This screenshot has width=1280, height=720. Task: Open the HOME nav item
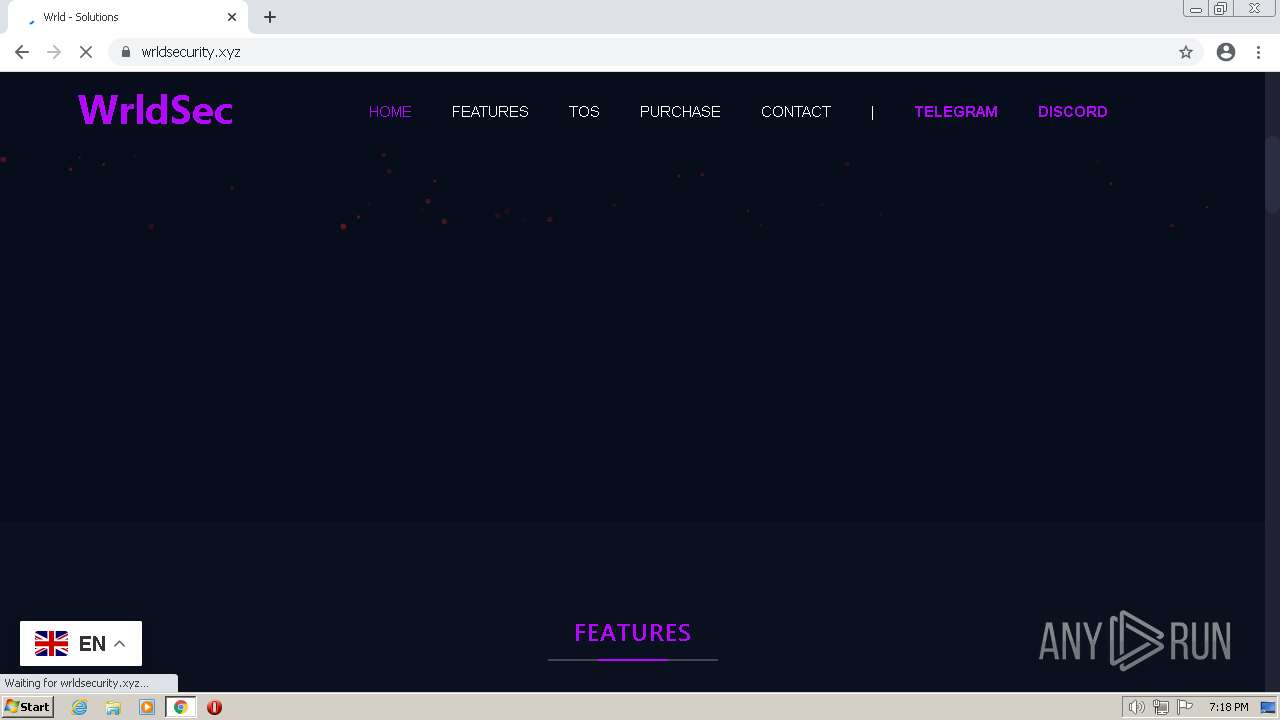[390, 112]
